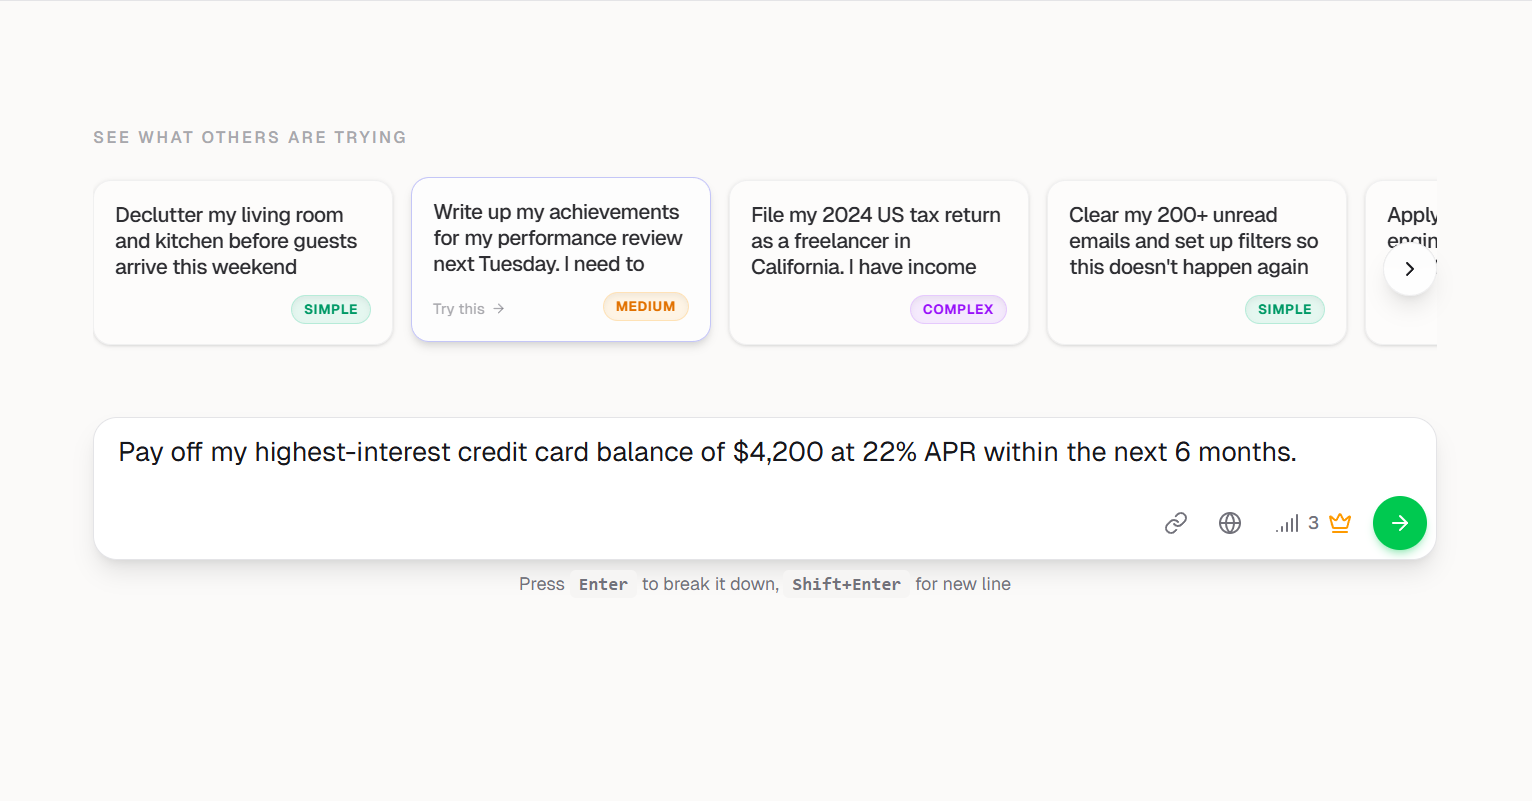
Task: Open the effort selector showing 3
Action: pyautogui.click(x=1297, y=522)
